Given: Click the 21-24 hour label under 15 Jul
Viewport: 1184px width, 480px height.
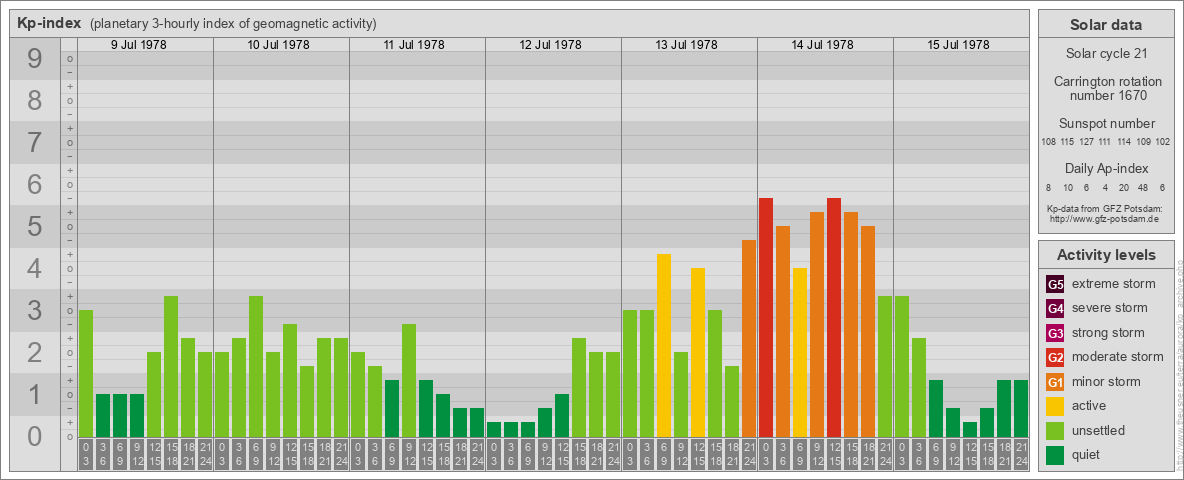Looking at the screenshot, I should pos(1021,455).
